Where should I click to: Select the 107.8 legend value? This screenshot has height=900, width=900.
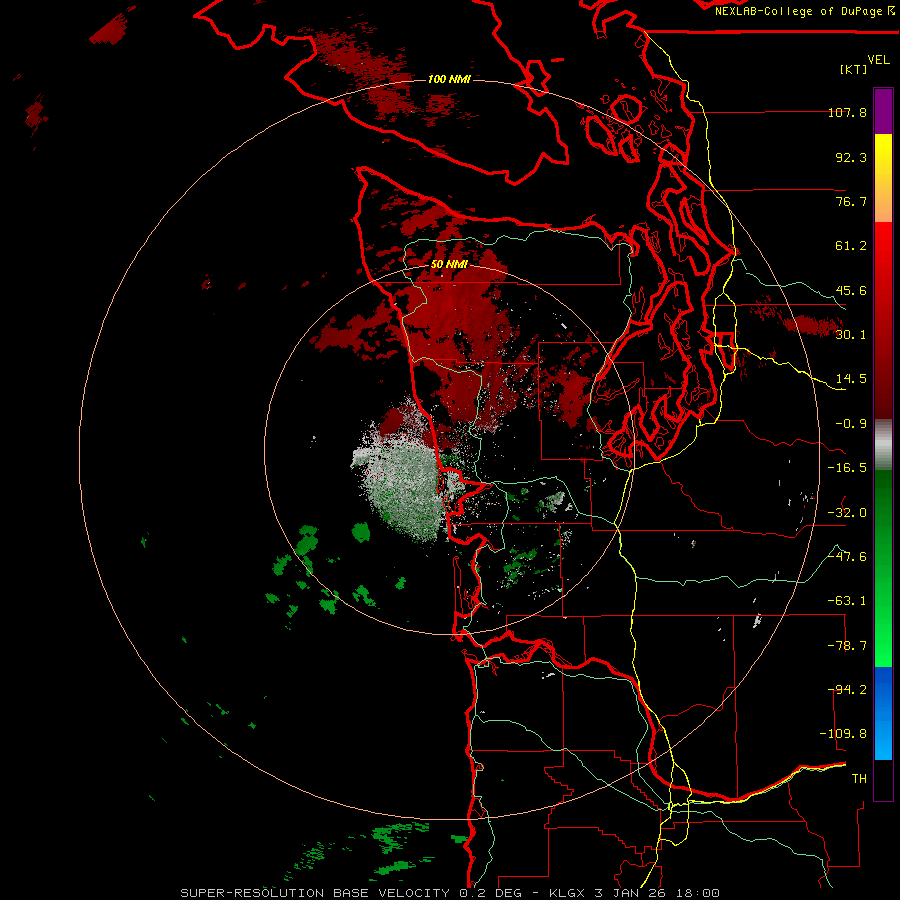point(847,112)
